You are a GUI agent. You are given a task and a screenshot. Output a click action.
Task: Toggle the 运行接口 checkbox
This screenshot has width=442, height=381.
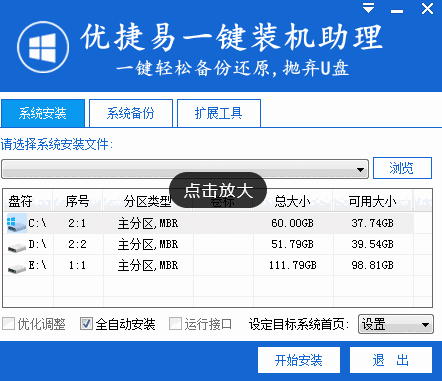175,324
